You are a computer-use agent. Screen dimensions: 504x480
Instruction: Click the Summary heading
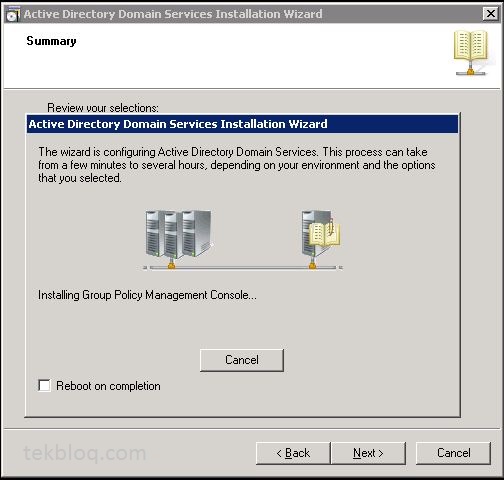point(51,41)
